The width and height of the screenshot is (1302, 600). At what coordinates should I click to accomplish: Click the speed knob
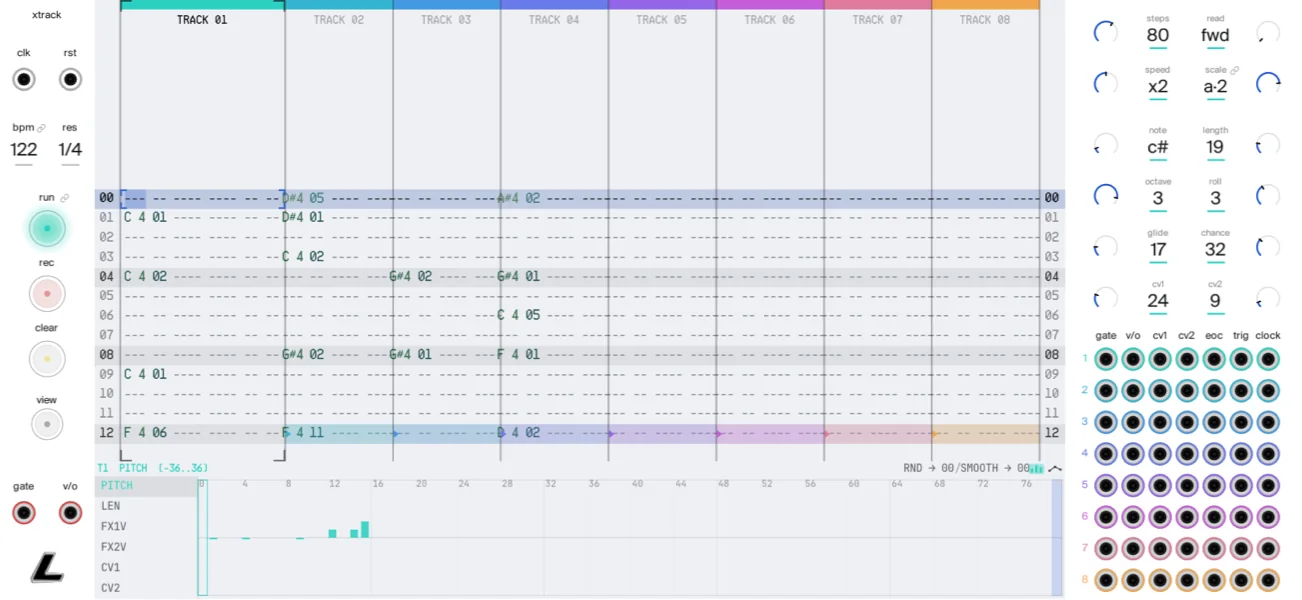click(1106, 84)
